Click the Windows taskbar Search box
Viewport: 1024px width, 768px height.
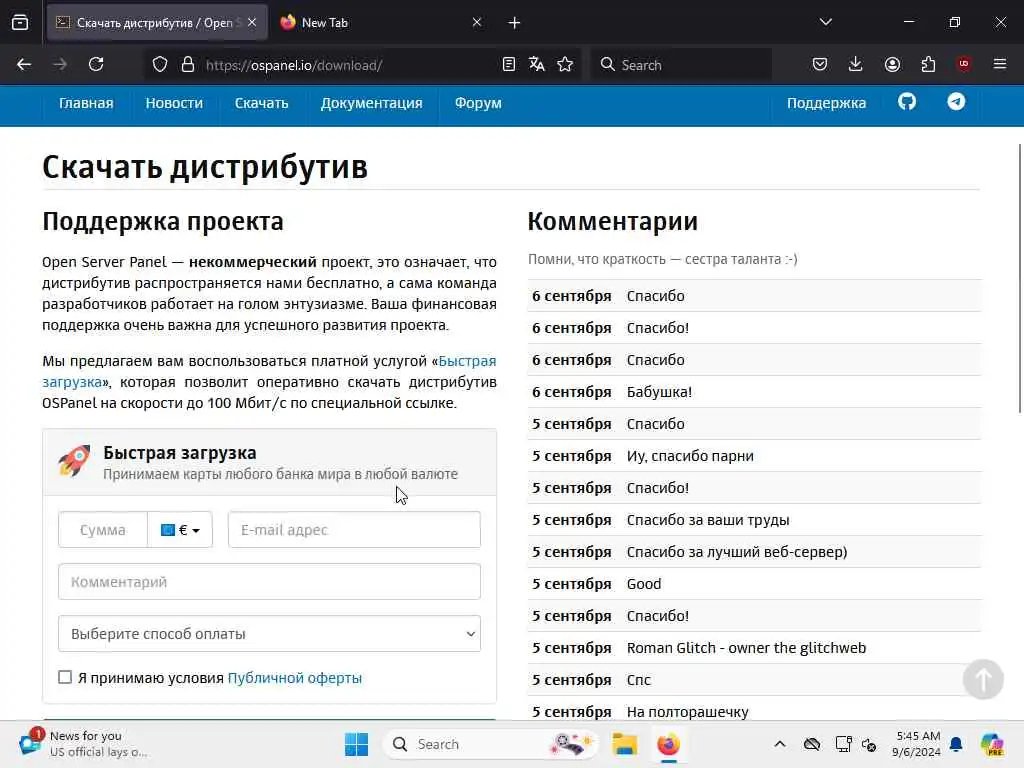coord(490,744)
